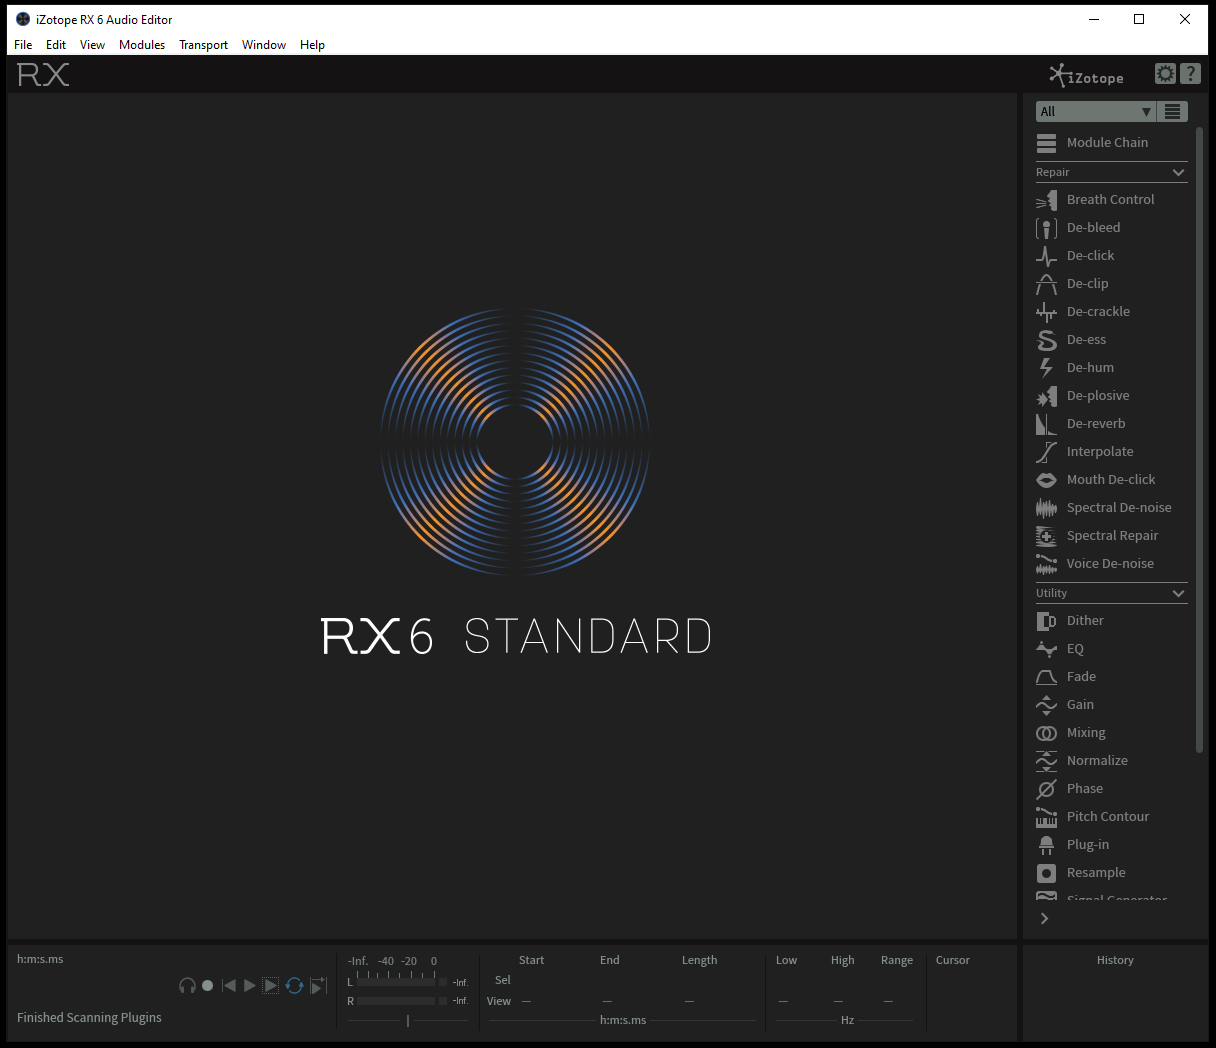Image resolution: width=1216 pixels, height=1048 pixels.
Task: Click the h:m:s.ms time display
Action: point(40,960)
